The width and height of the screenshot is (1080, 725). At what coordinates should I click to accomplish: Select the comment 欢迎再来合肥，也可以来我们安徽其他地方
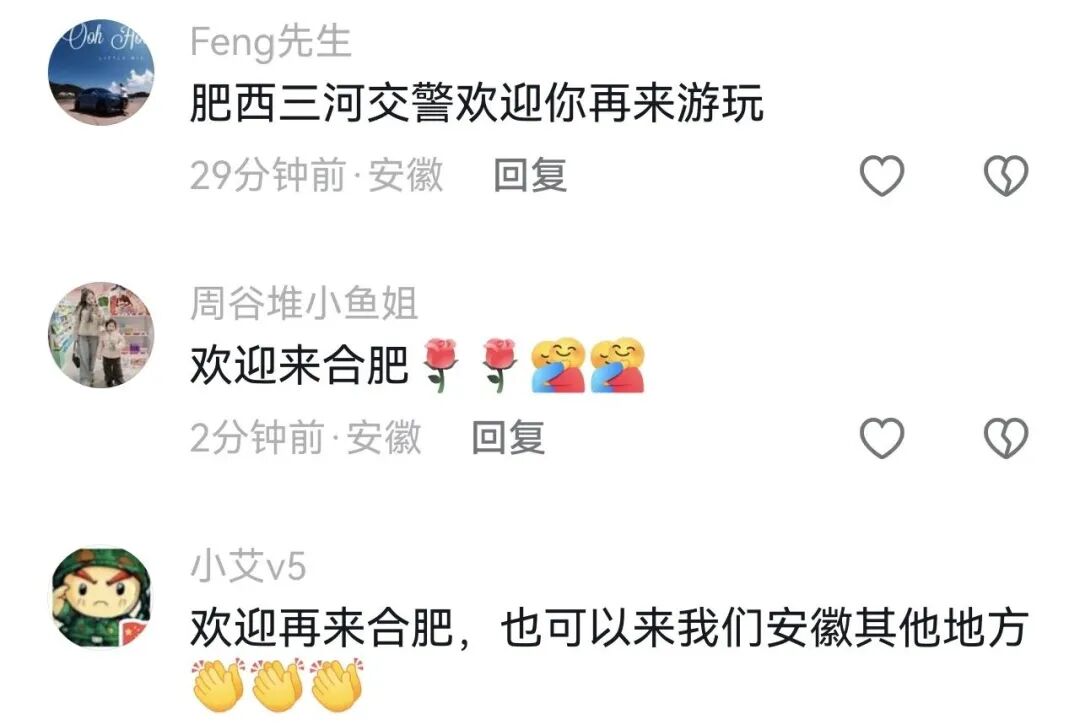coord(609,627)
